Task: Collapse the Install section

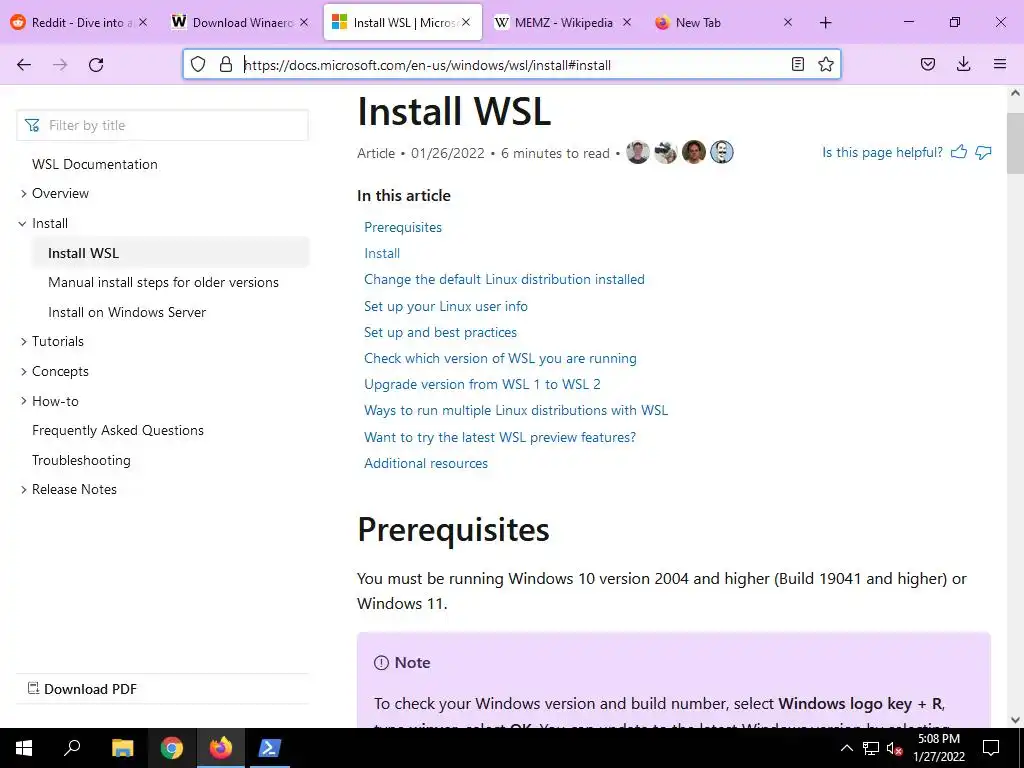Action: [x=23, y=223]
